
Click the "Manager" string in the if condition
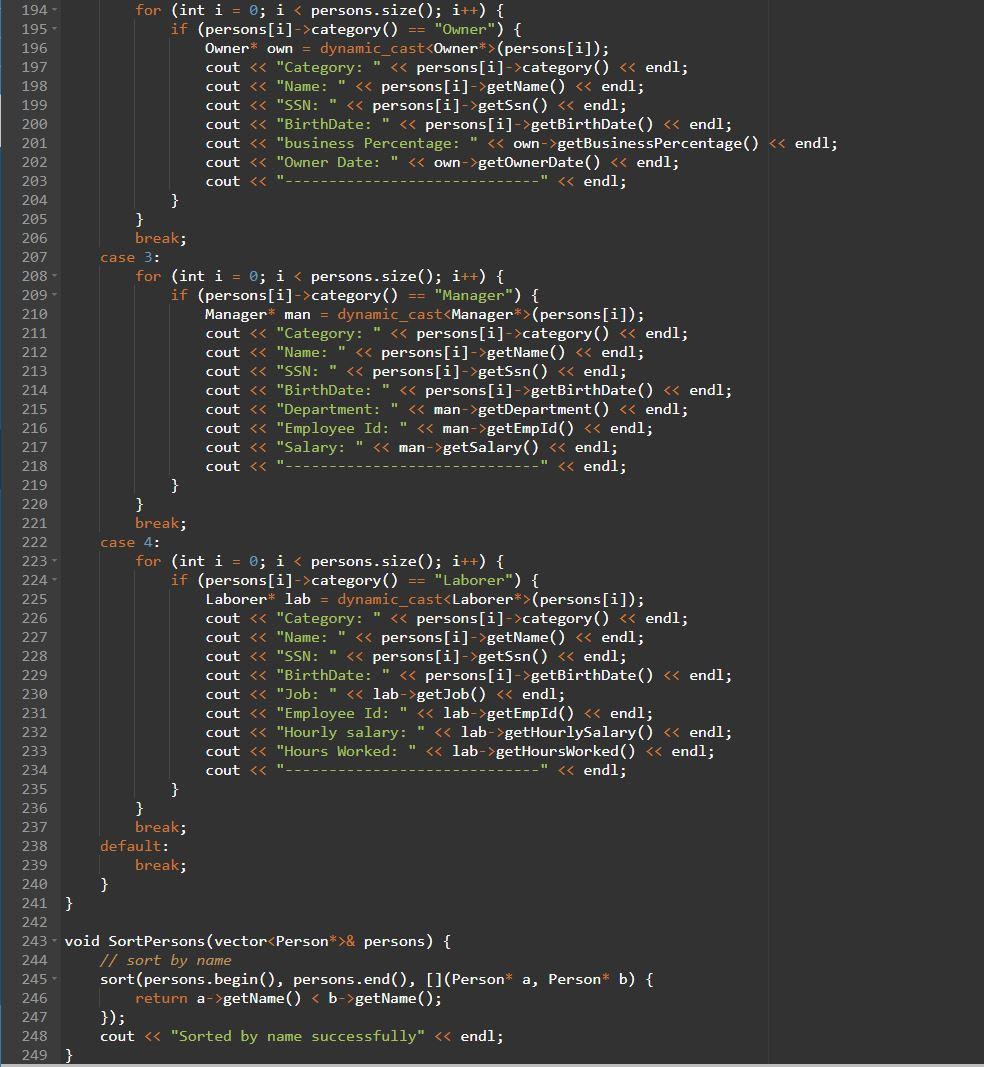[x=473, y=295]
